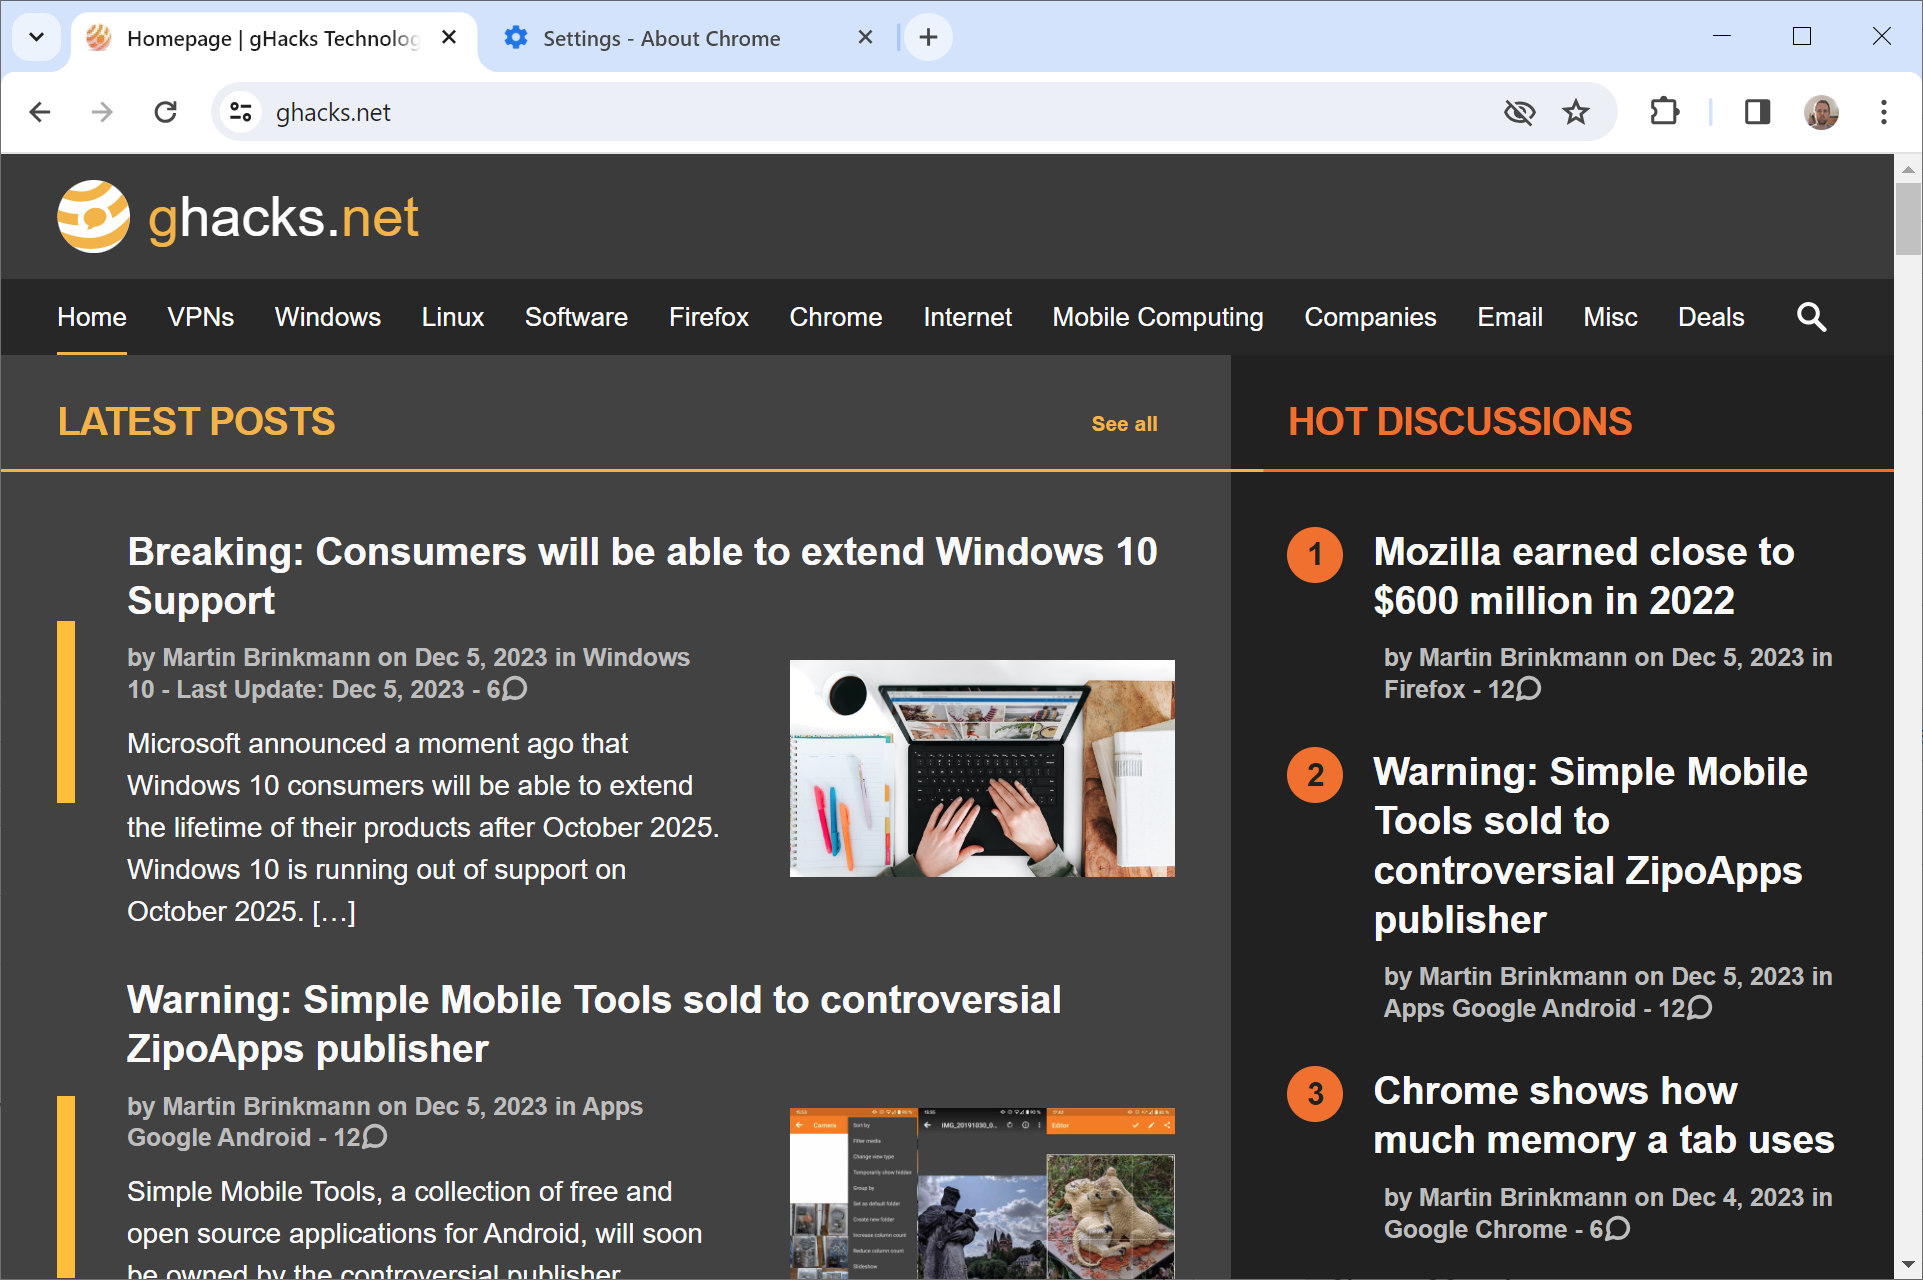Screen dimensions: 1923x1280
Task: Open Chrome tab memory usage discussion
Action: [x=1604, y=1115]
